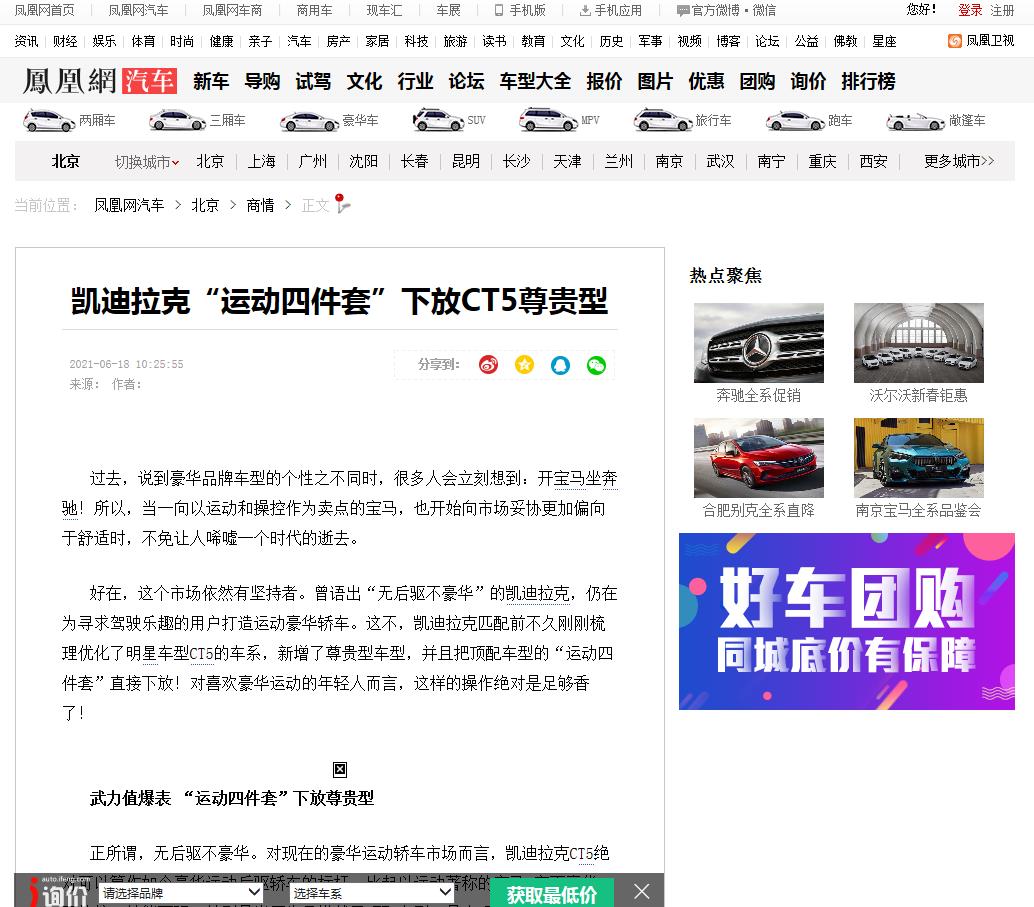Open 南京宝马全系品鉴会 thumbnail
Image resolution: width=1034 pixels, height=907 pixels.
click(x=919, y=458)
